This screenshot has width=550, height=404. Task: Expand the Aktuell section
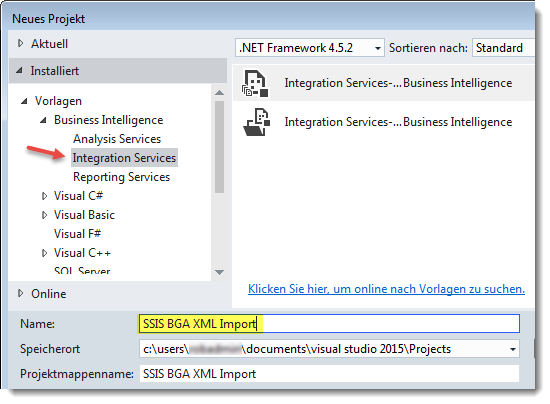pos(21,43)
